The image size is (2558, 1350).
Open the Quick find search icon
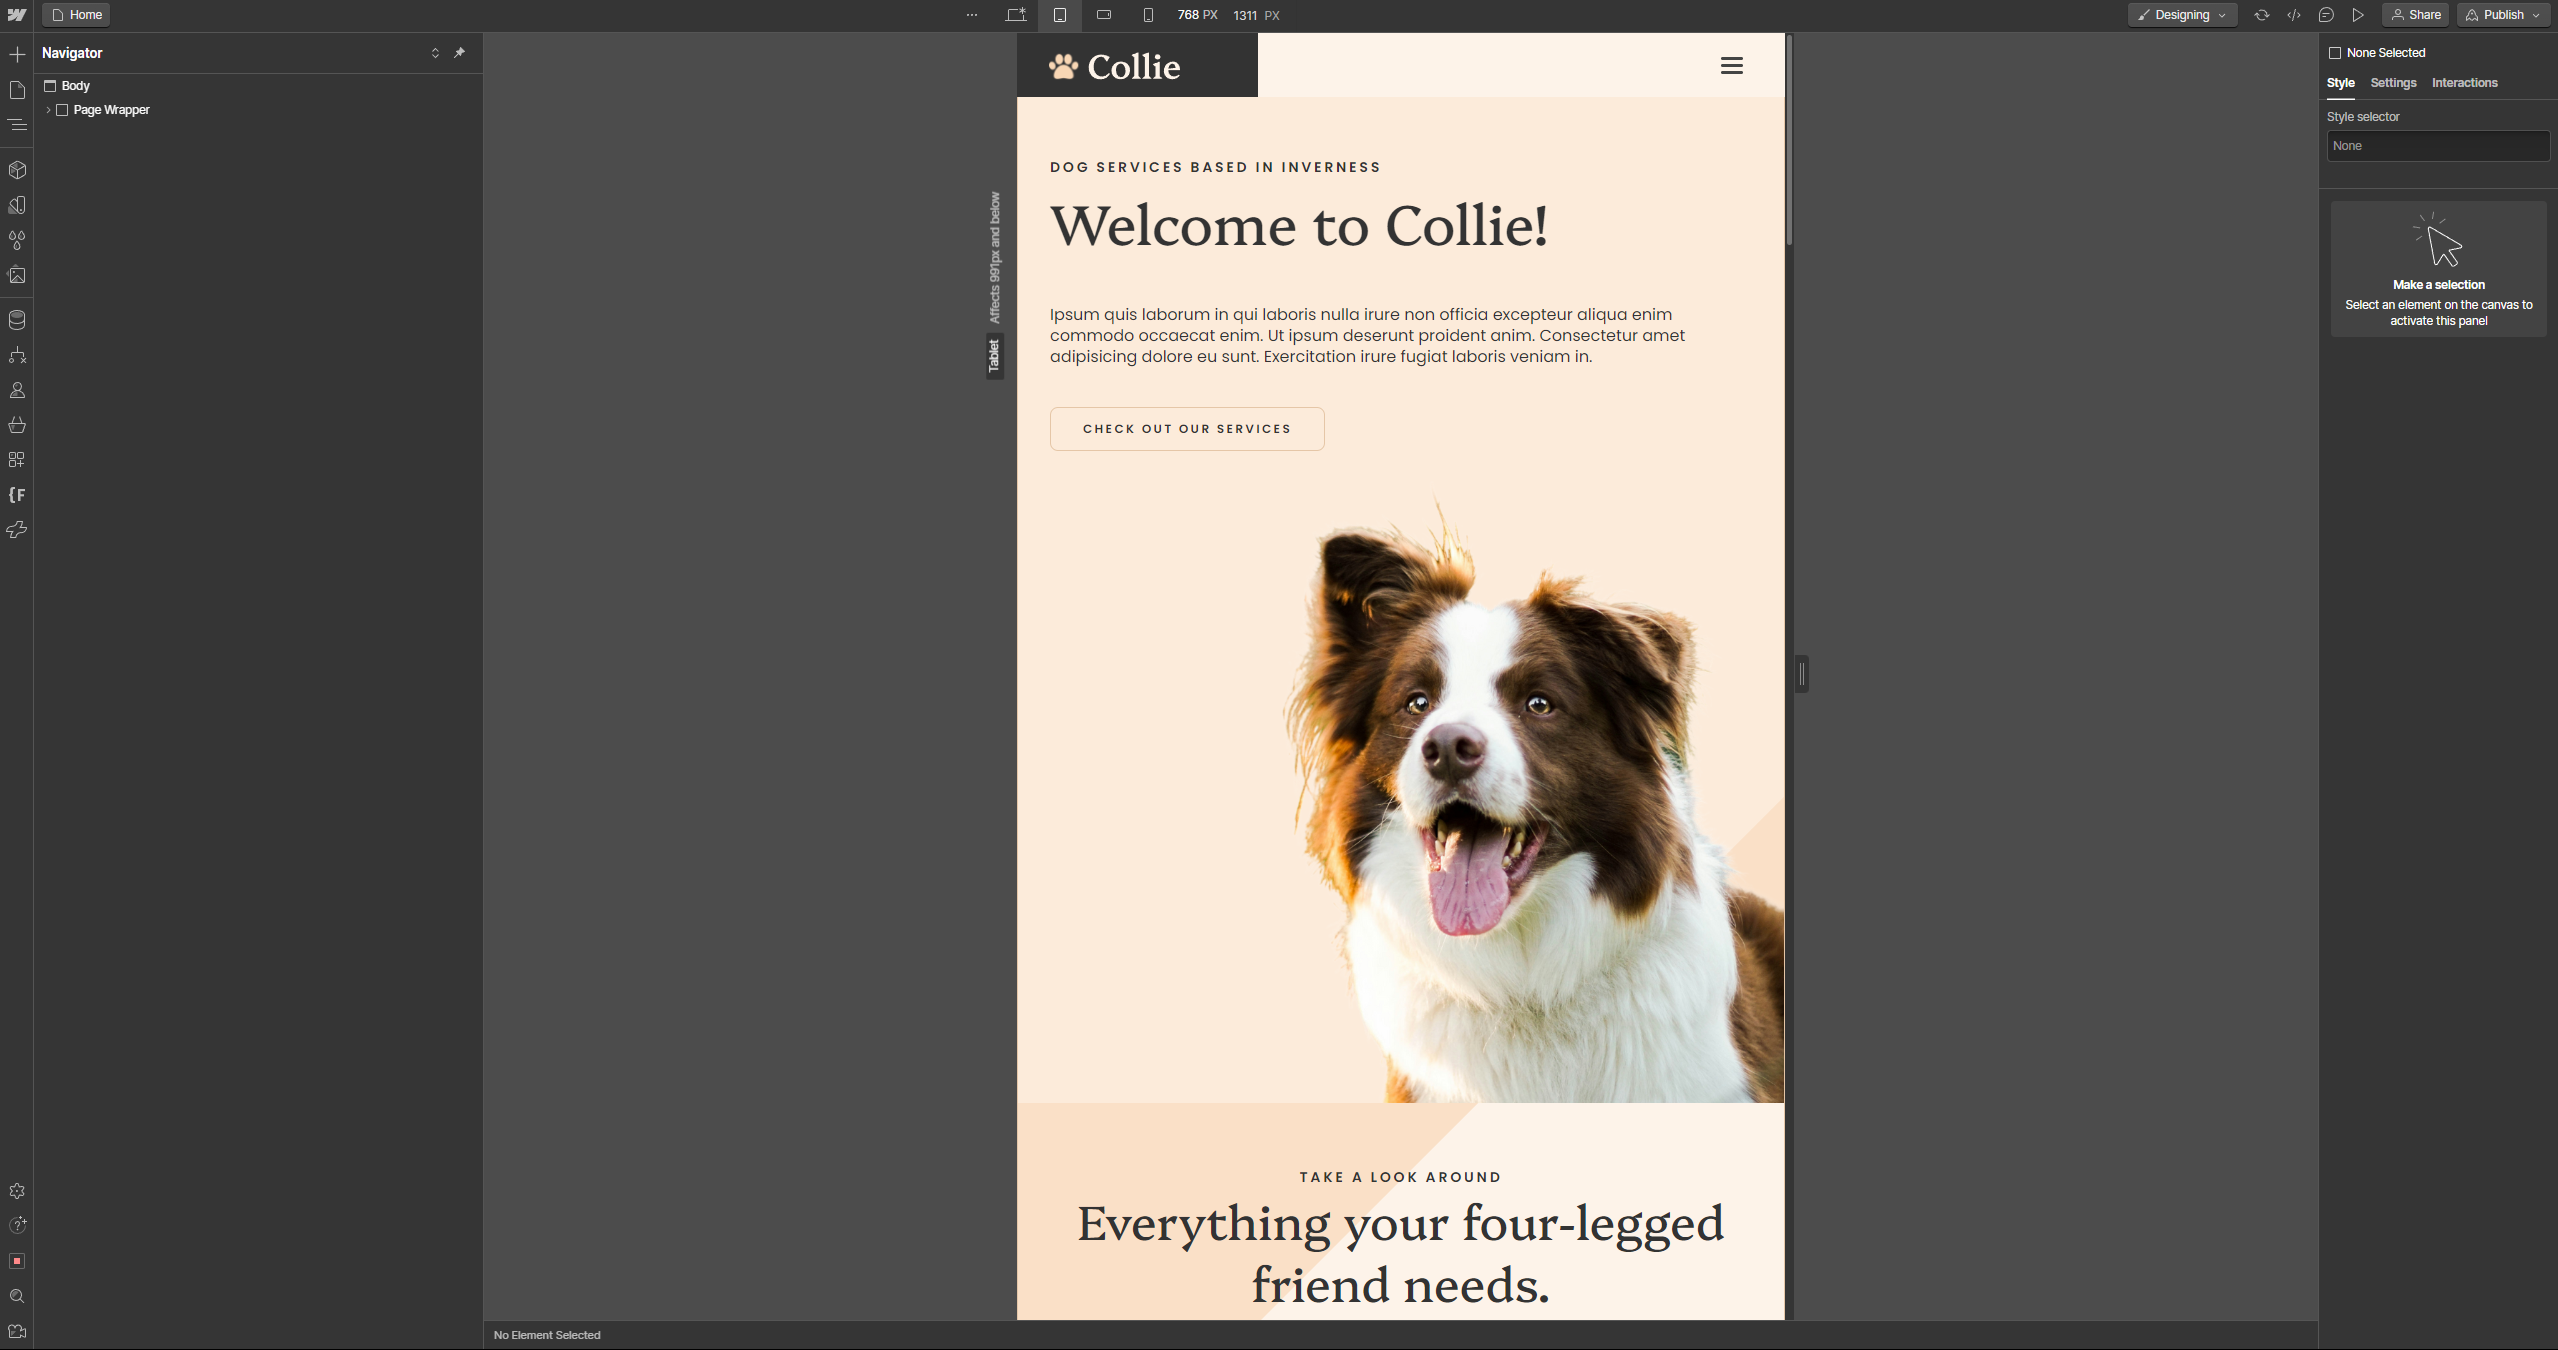click(x=17, y=1296)
